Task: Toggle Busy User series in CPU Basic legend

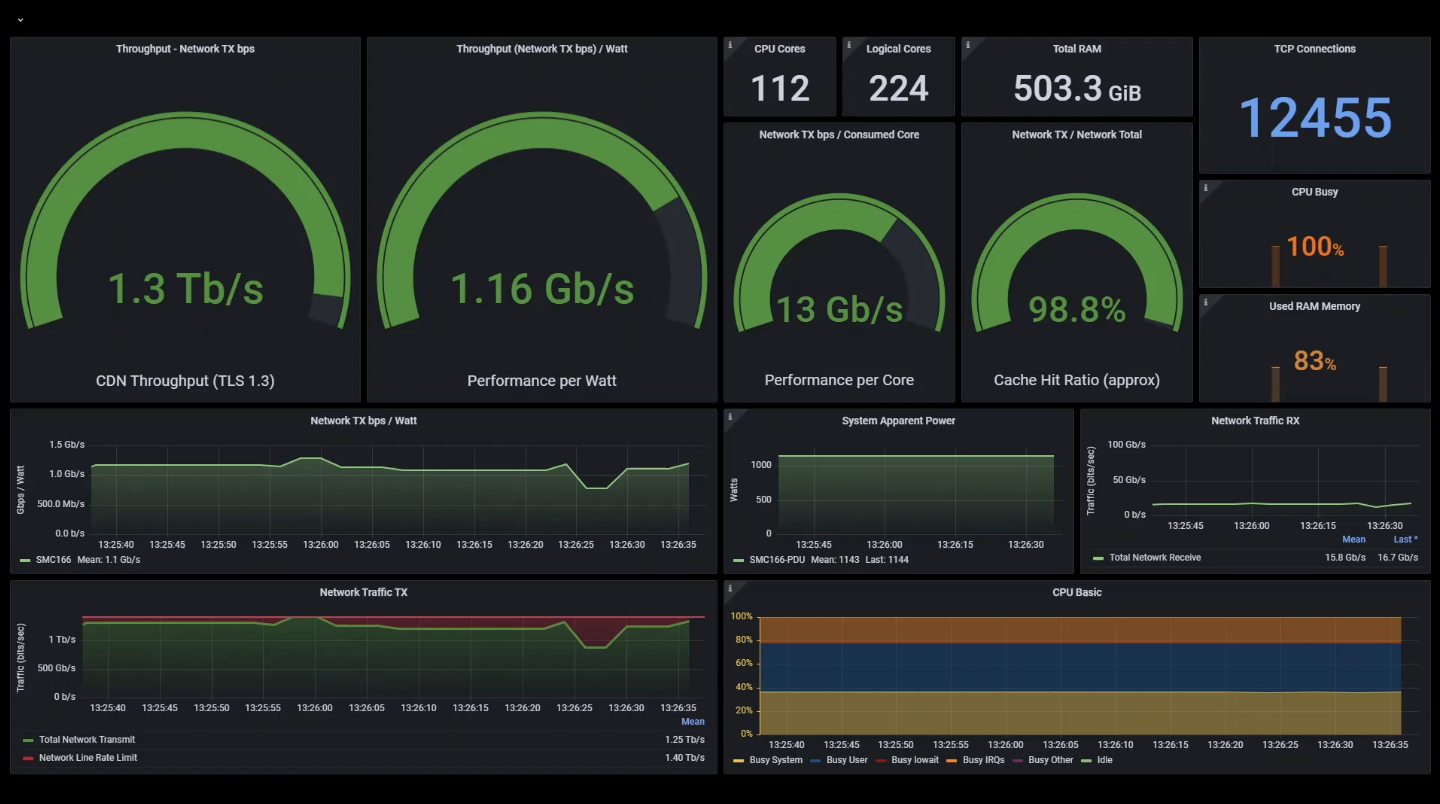Action: coord(846,760)
